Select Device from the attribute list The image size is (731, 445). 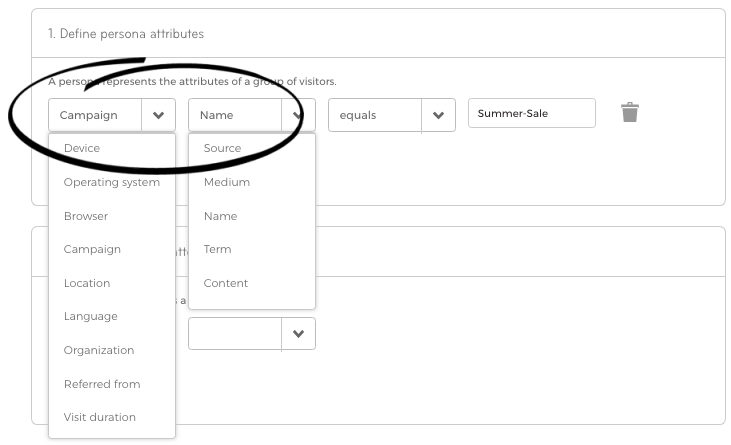click(x=82, y=148)
